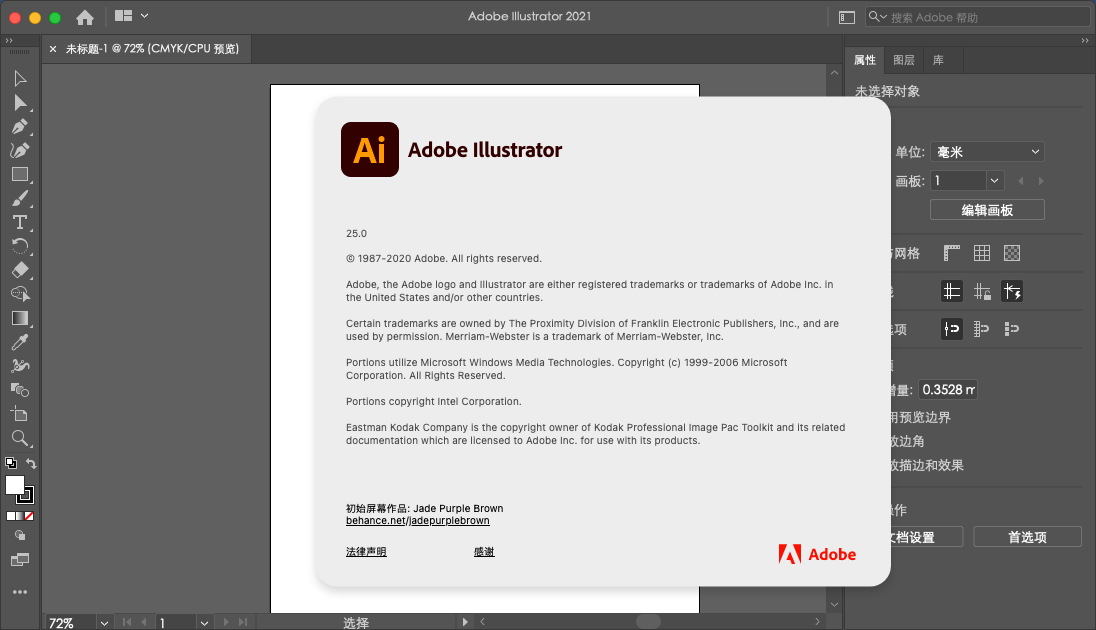Toggle snap to grid

[x=981, y=329]
